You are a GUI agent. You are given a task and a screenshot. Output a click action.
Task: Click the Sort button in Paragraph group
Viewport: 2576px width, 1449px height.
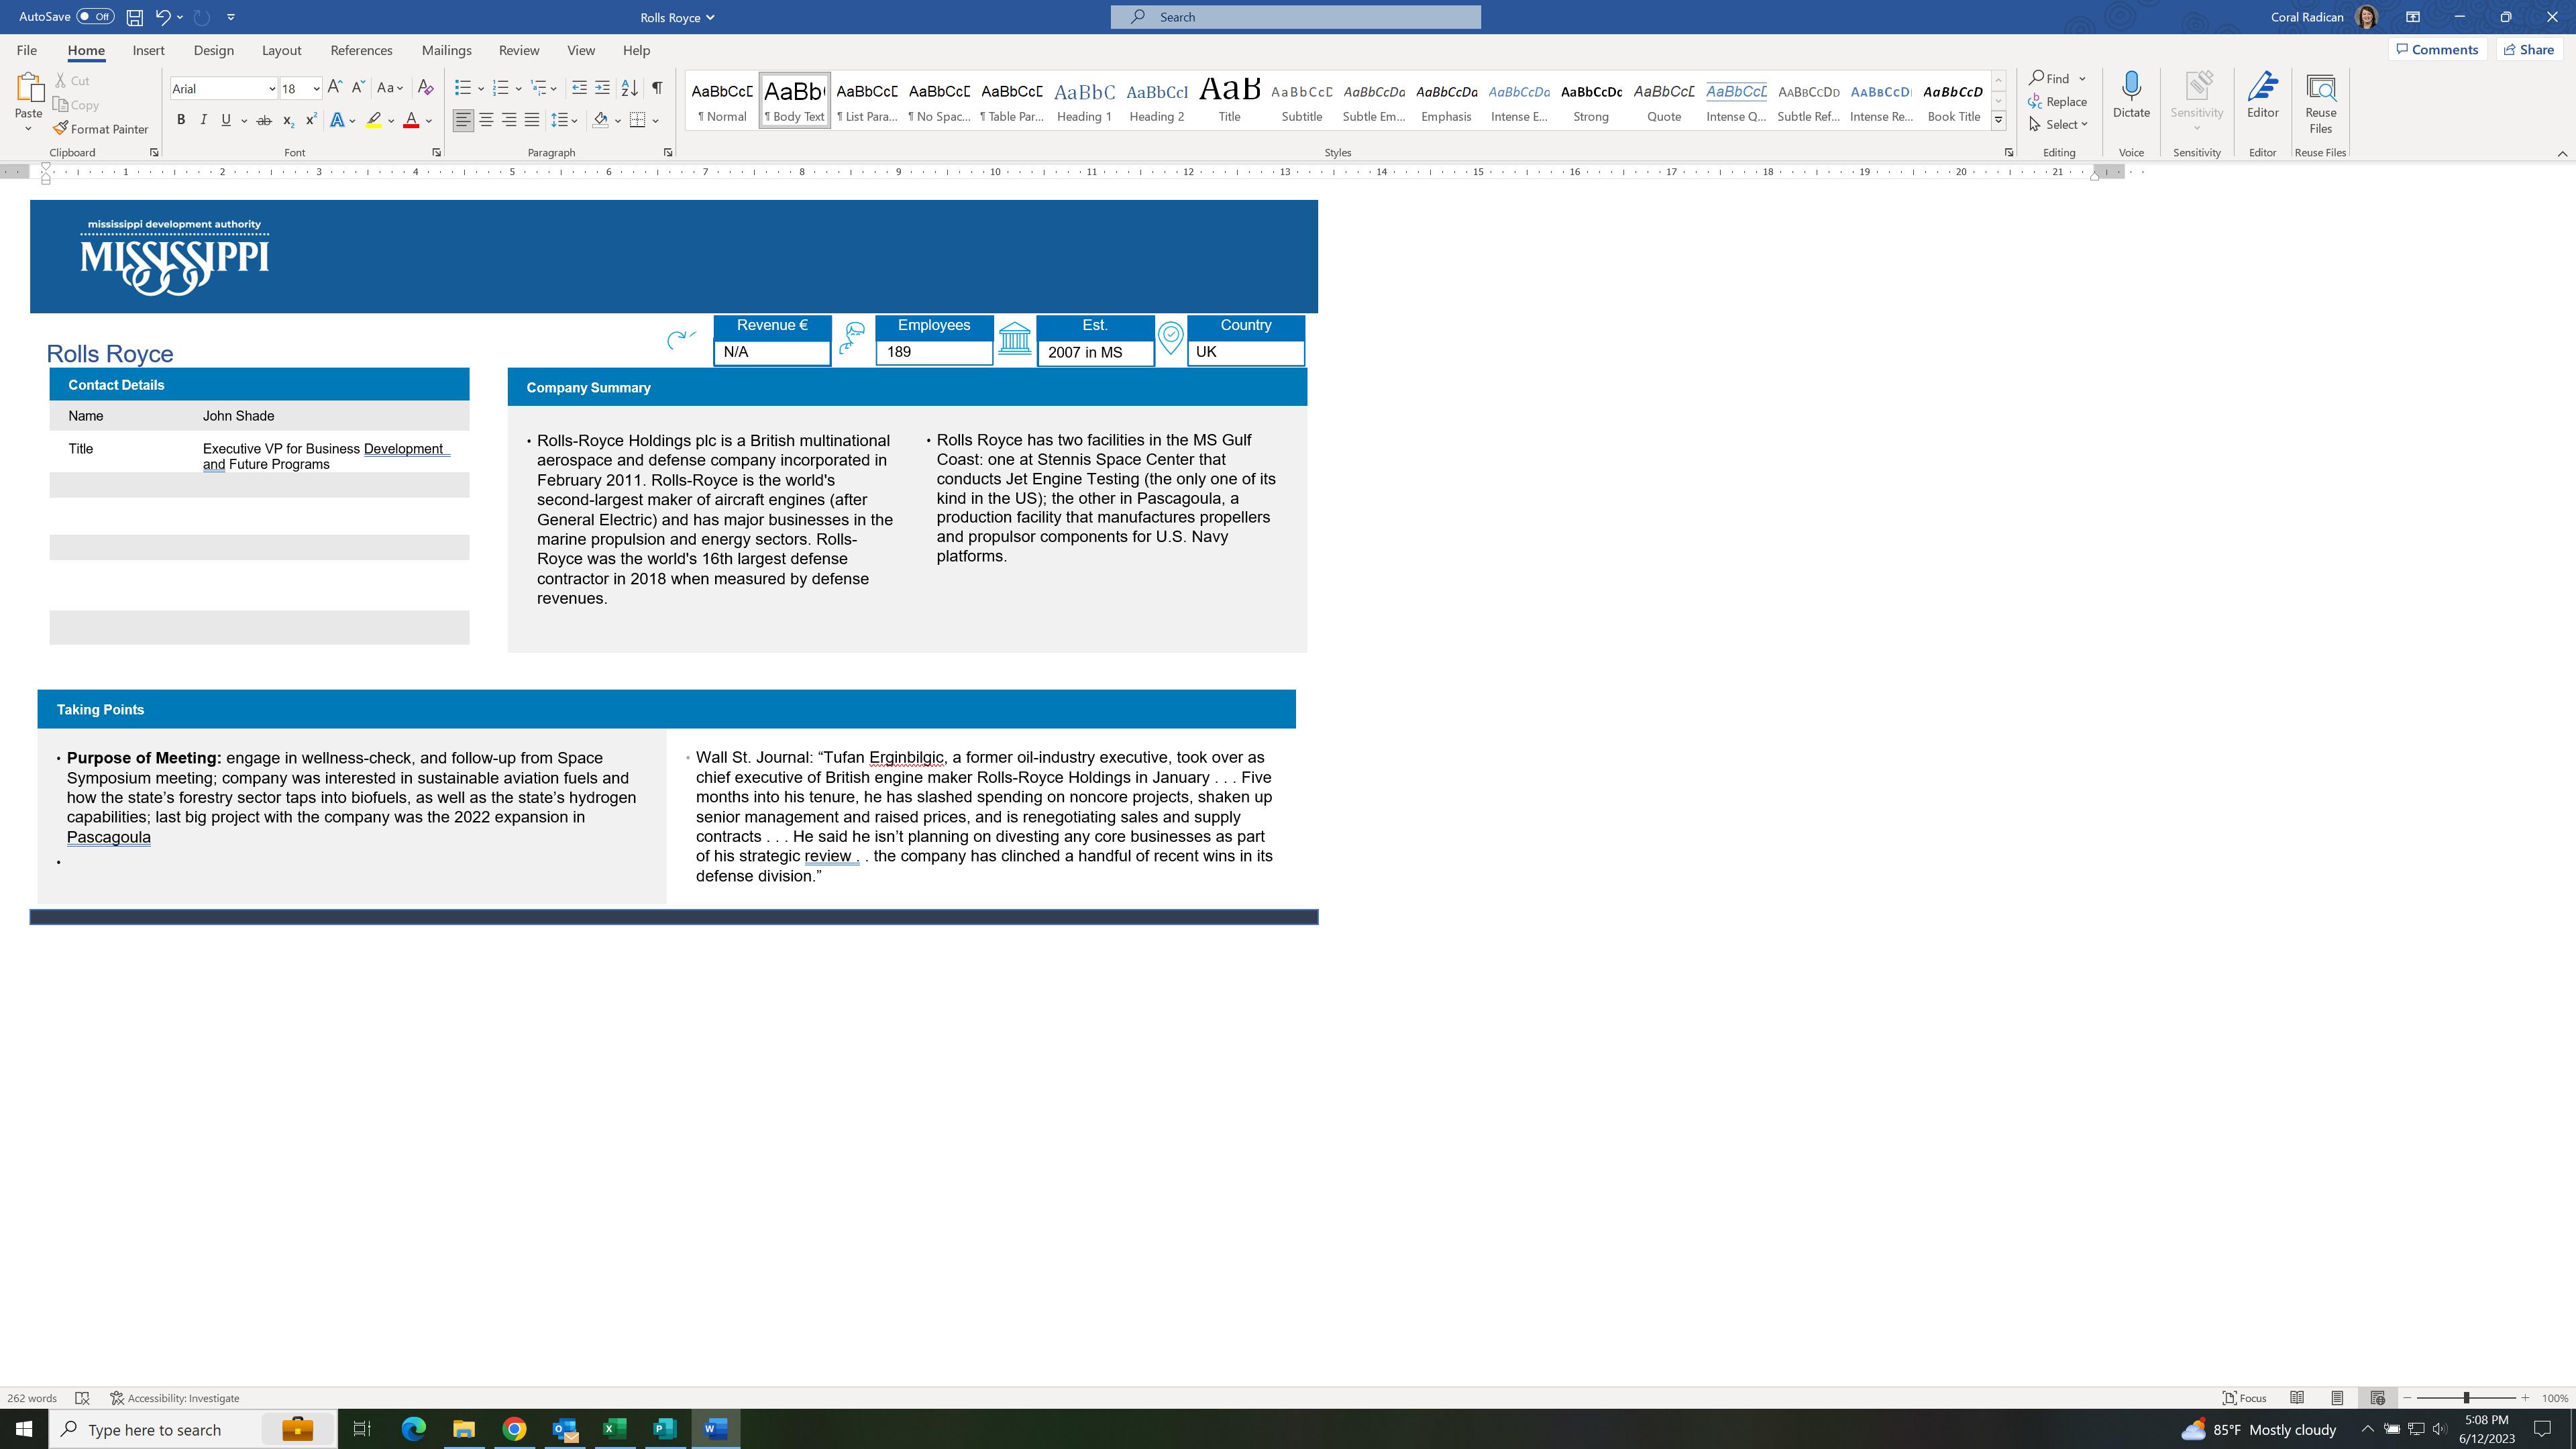629,88
